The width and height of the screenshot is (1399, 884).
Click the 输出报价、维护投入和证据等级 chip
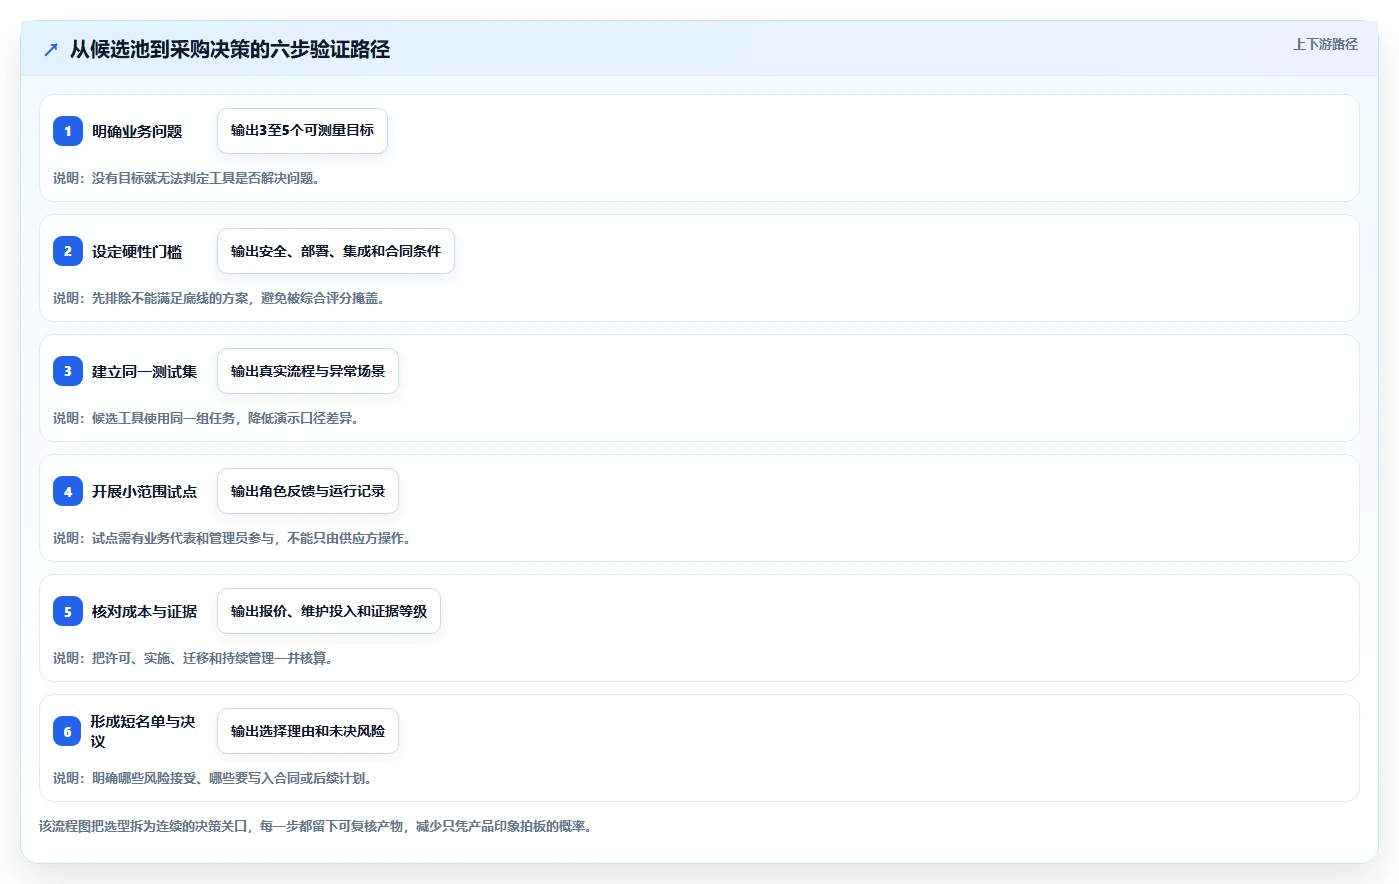coord(329,611)
